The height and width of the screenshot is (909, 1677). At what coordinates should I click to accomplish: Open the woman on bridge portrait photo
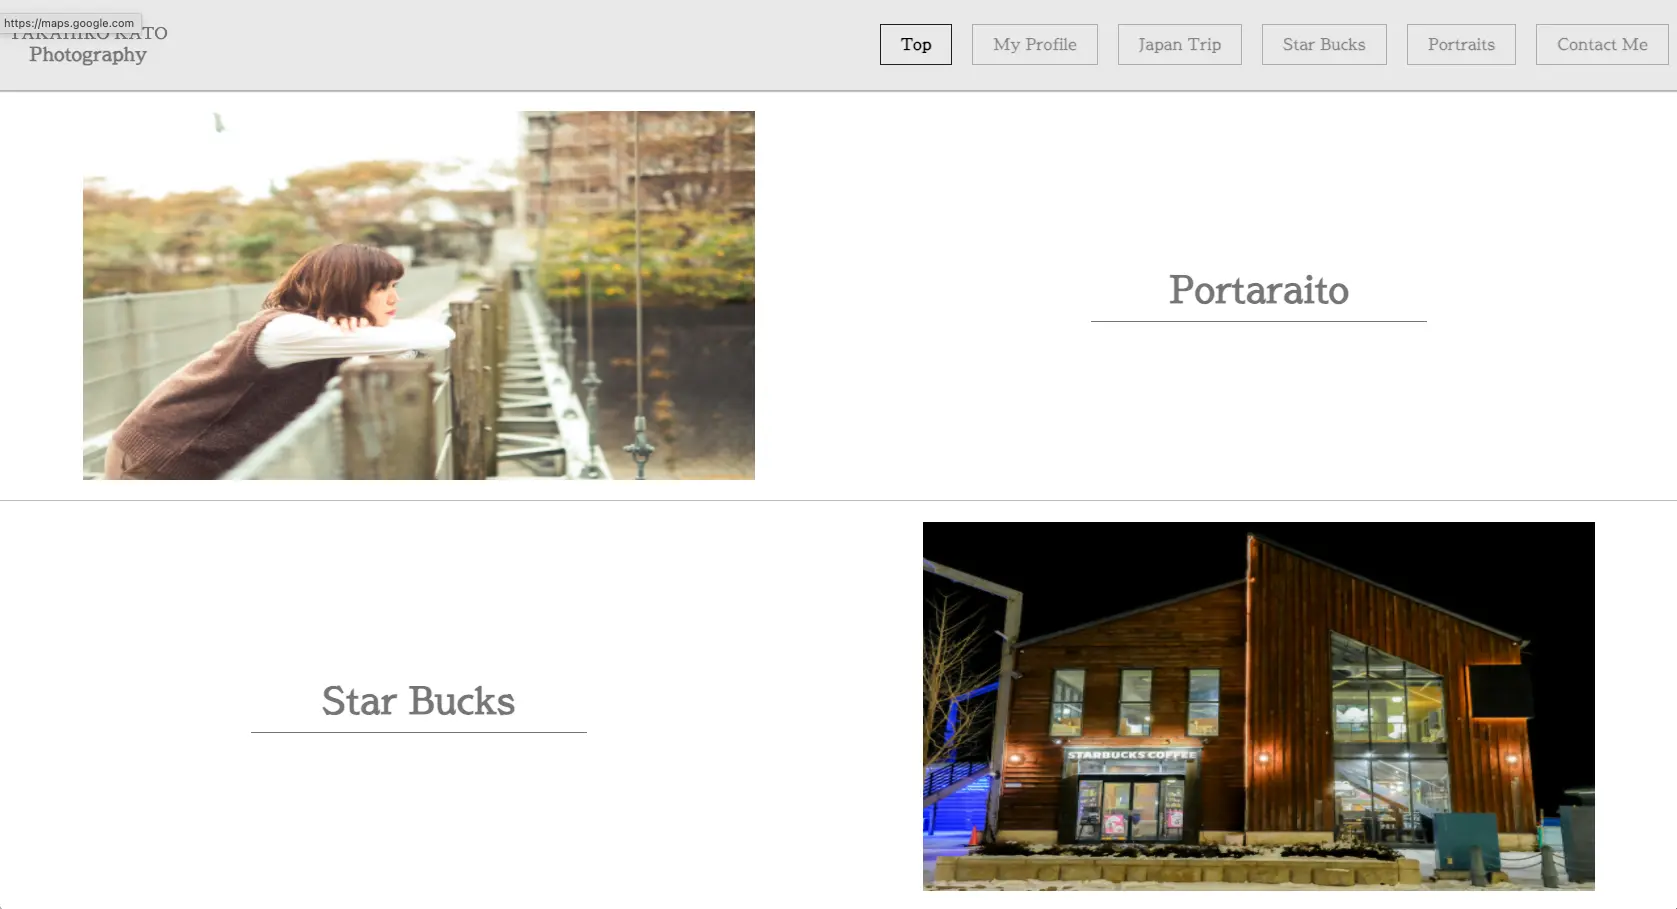coord(419,295)
